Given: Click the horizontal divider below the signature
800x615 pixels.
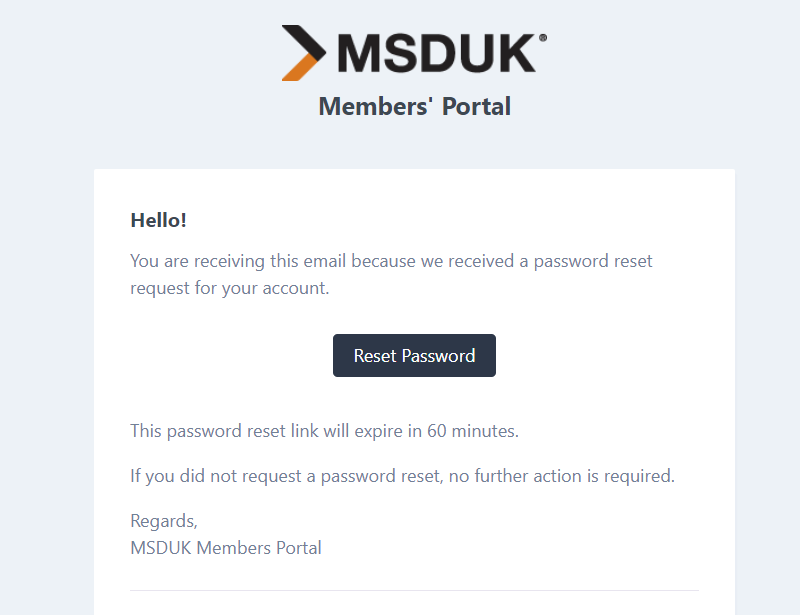Looking at the screenshot, I should point(414,591).
